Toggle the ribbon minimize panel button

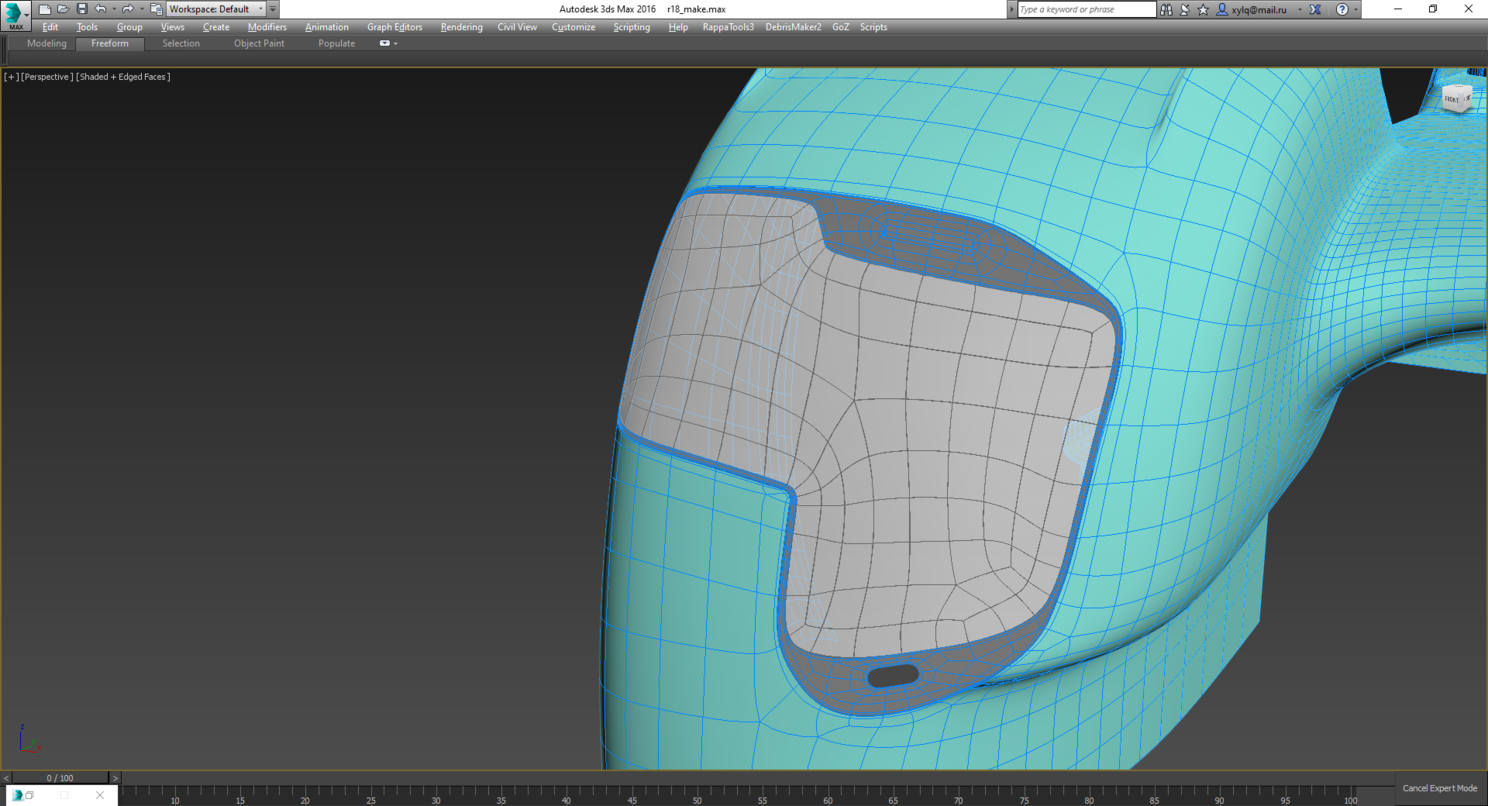pos(385,44)
